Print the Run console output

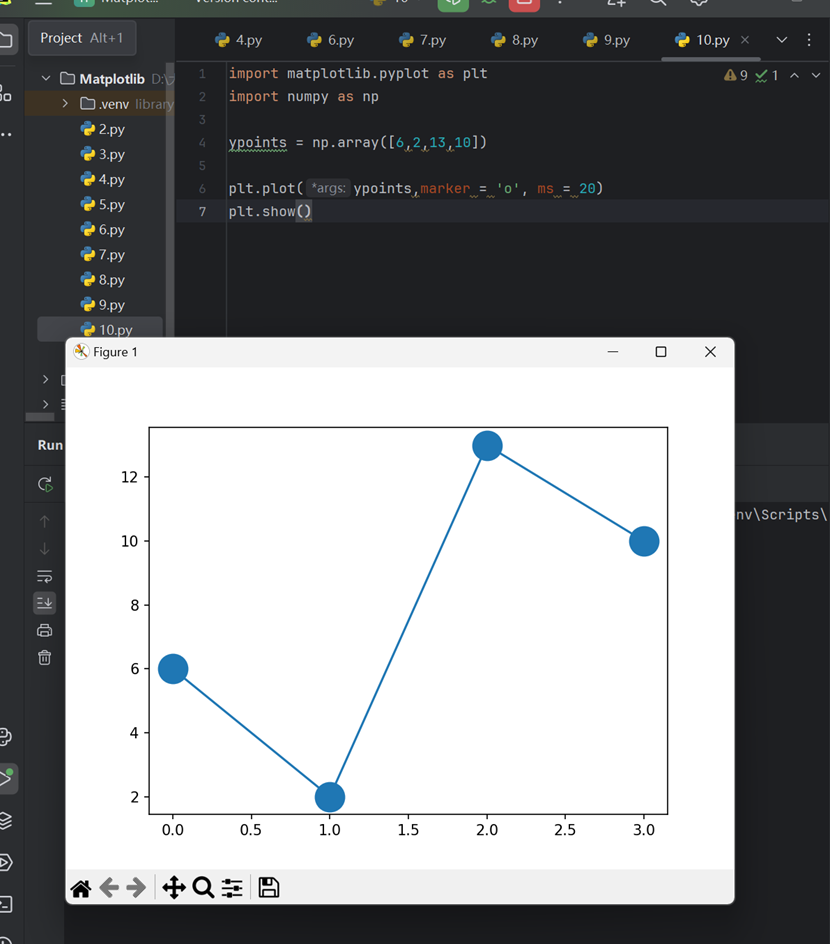click(45, 630)
